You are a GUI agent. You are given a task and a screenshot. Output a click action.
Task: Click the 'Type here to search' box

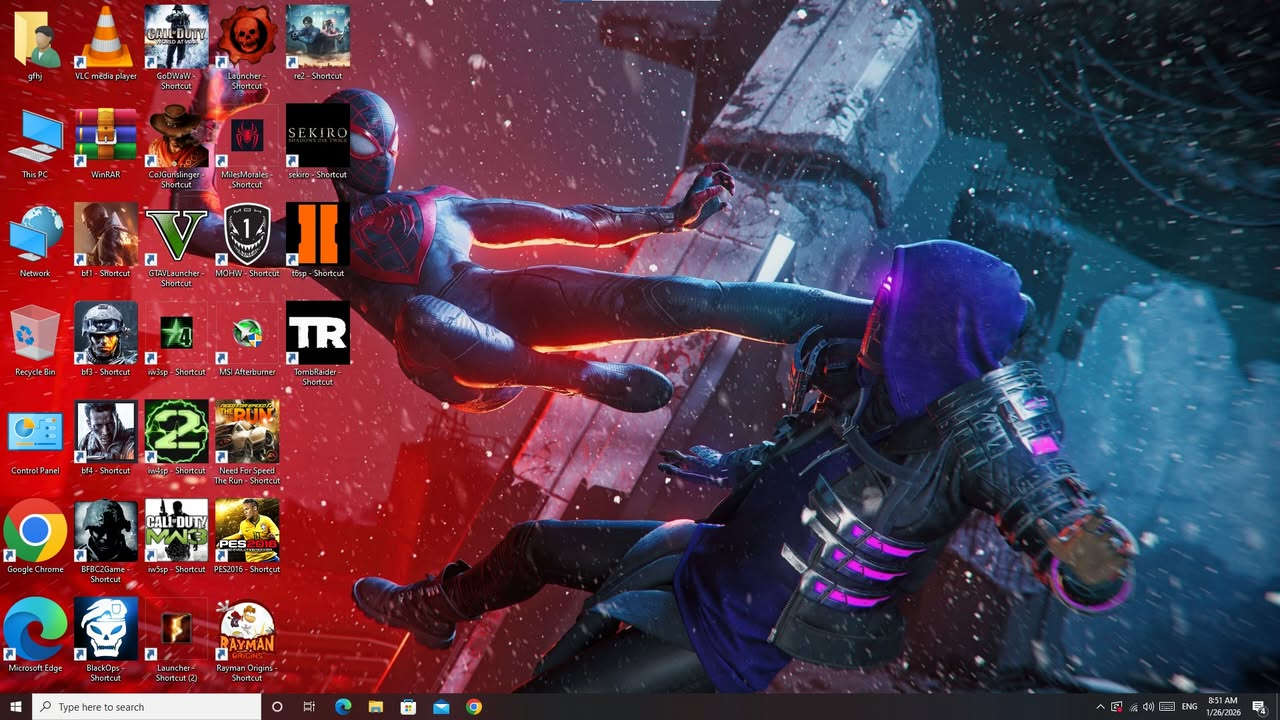coord(150,707)
